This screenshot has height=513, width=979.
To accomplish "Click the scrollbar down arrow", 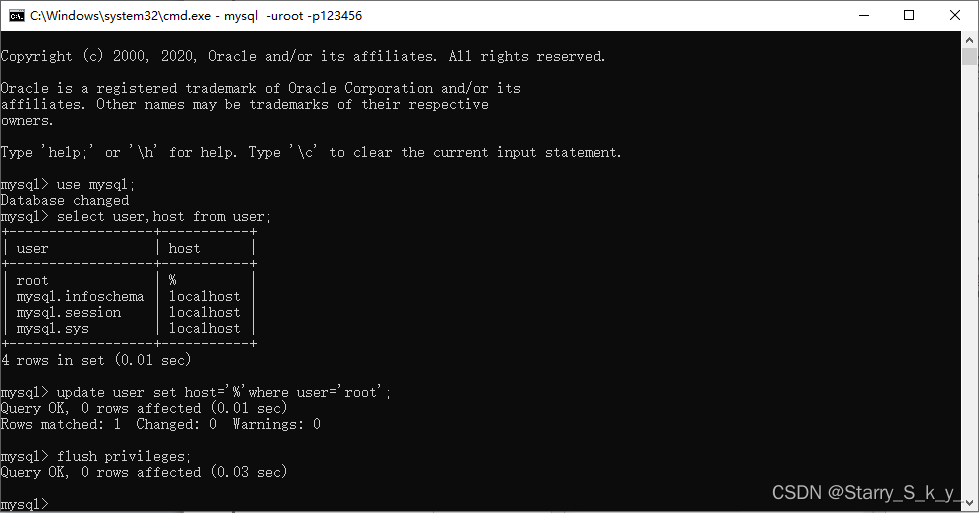I will pyautogui.click(x=970, y=503).
